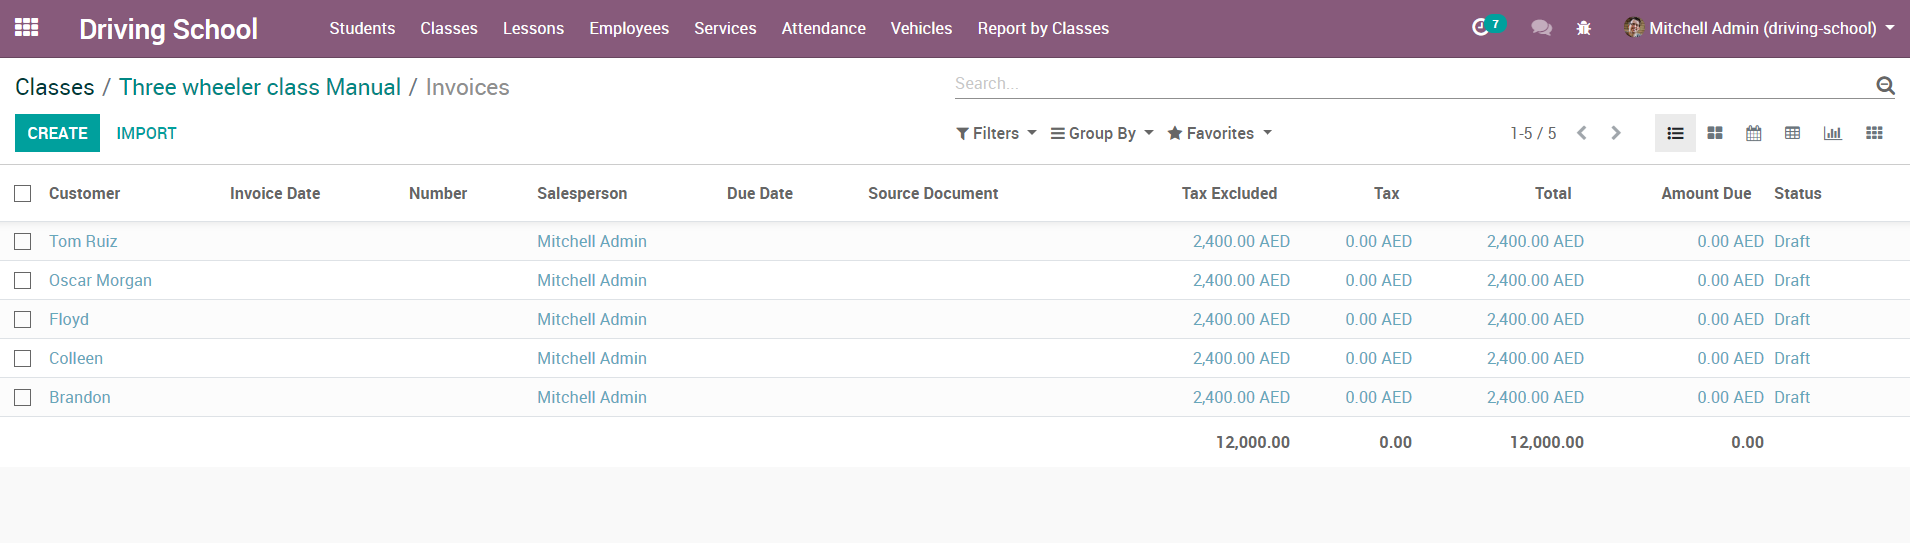
Task: Switch to pivot table view
Action: [x=1793, y=133]
